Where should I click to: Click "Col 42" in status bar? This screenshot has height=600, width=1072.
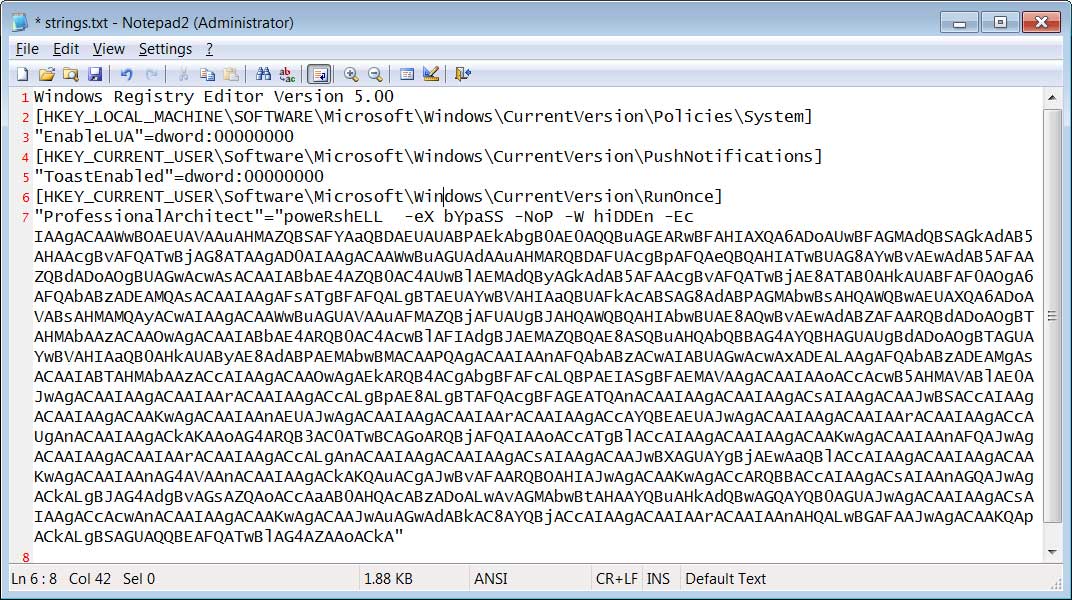point(90,579)
